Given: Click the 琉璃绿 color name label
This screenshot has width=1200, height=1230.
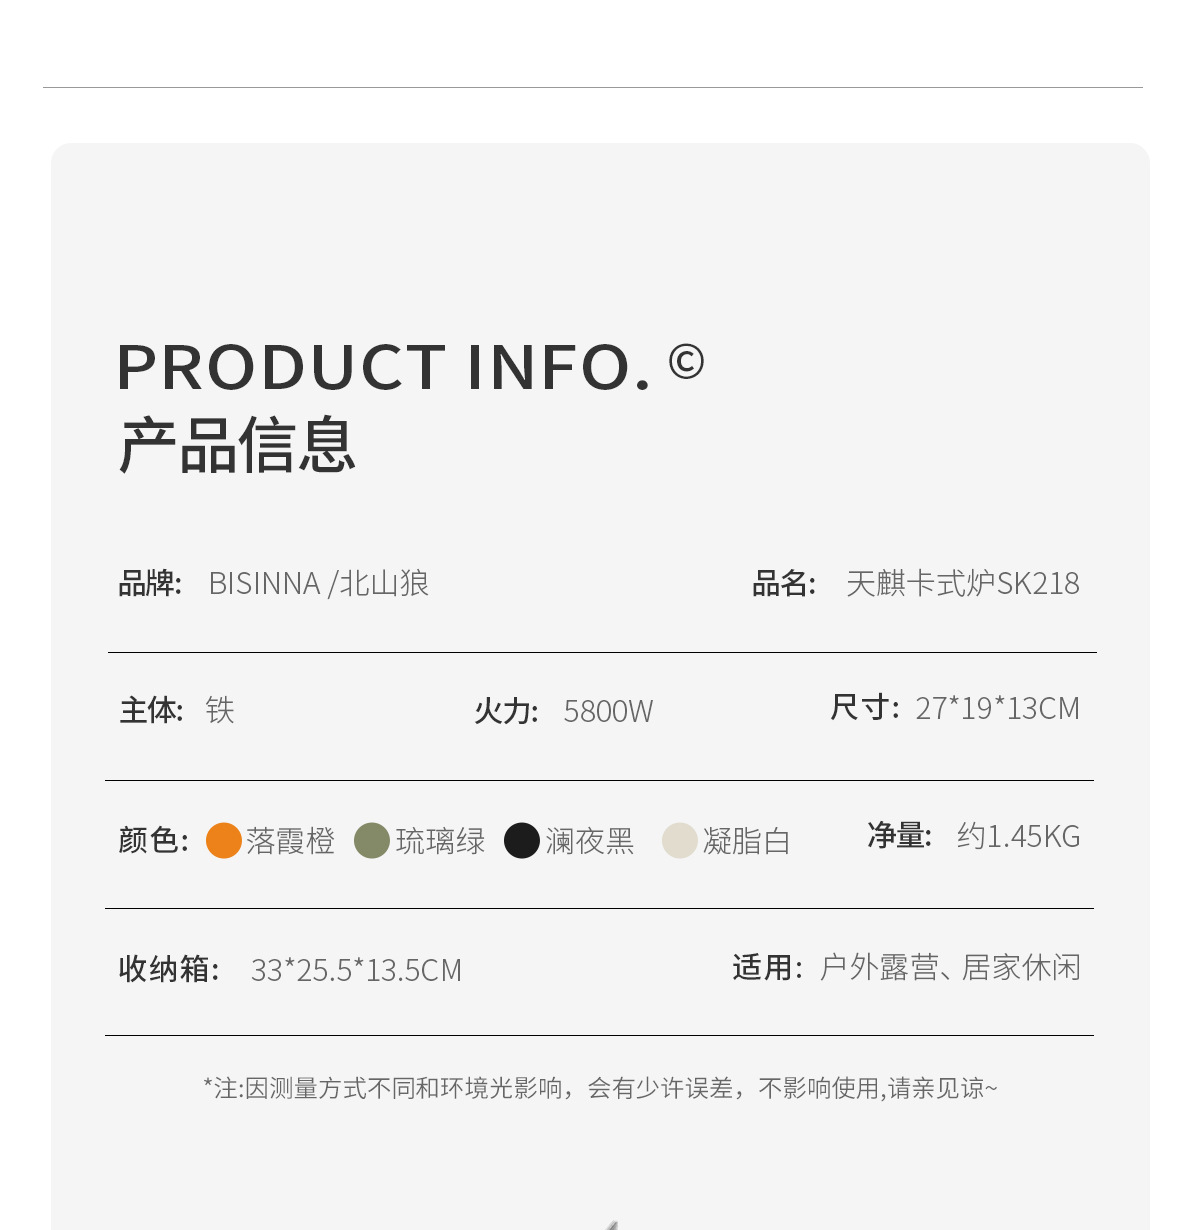Looking at the screenshot, I should (440, 841).
